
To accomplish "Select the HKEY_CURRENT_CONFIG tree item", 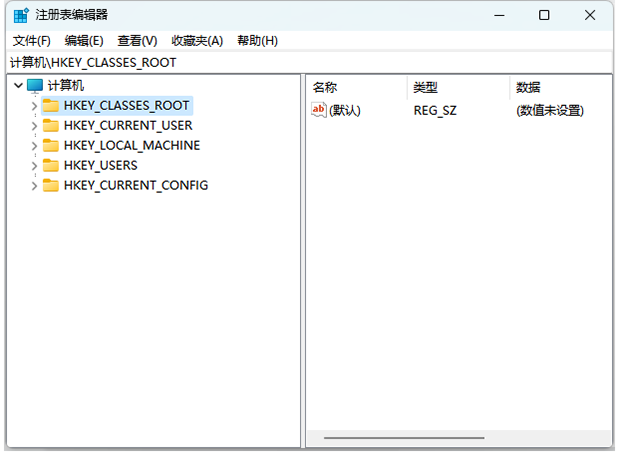I will pos(135,186).
